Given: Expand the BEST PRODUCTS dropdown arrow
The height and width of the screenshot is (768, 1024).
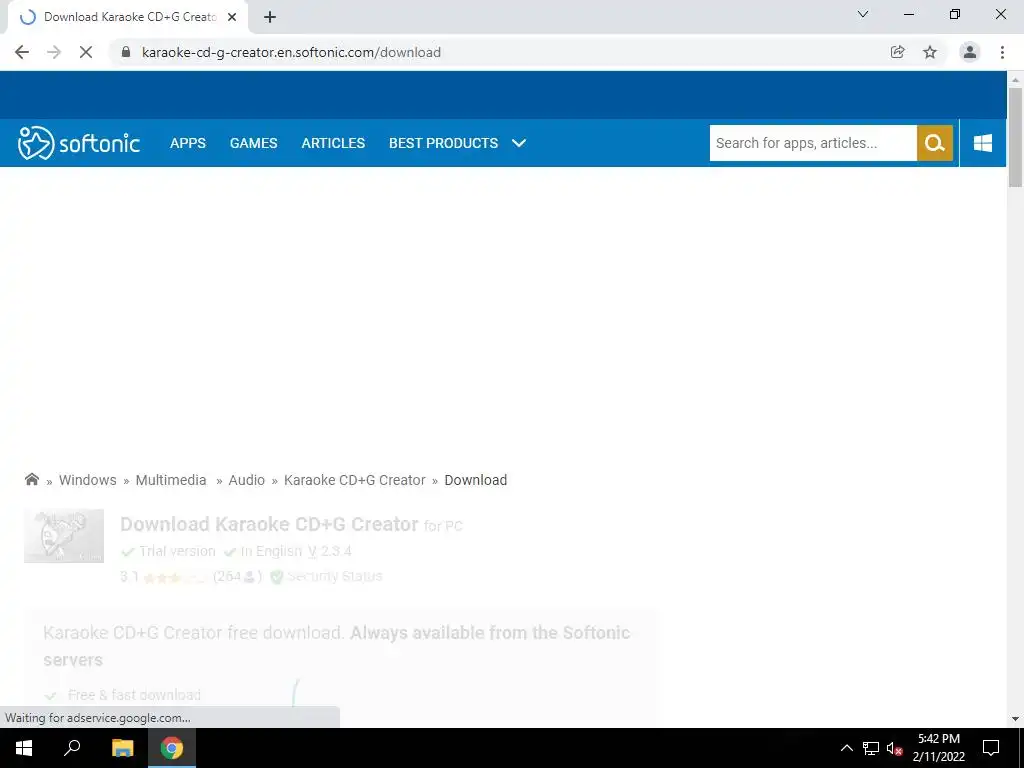Looking at the screenshot, I should [x=519, y=143].
